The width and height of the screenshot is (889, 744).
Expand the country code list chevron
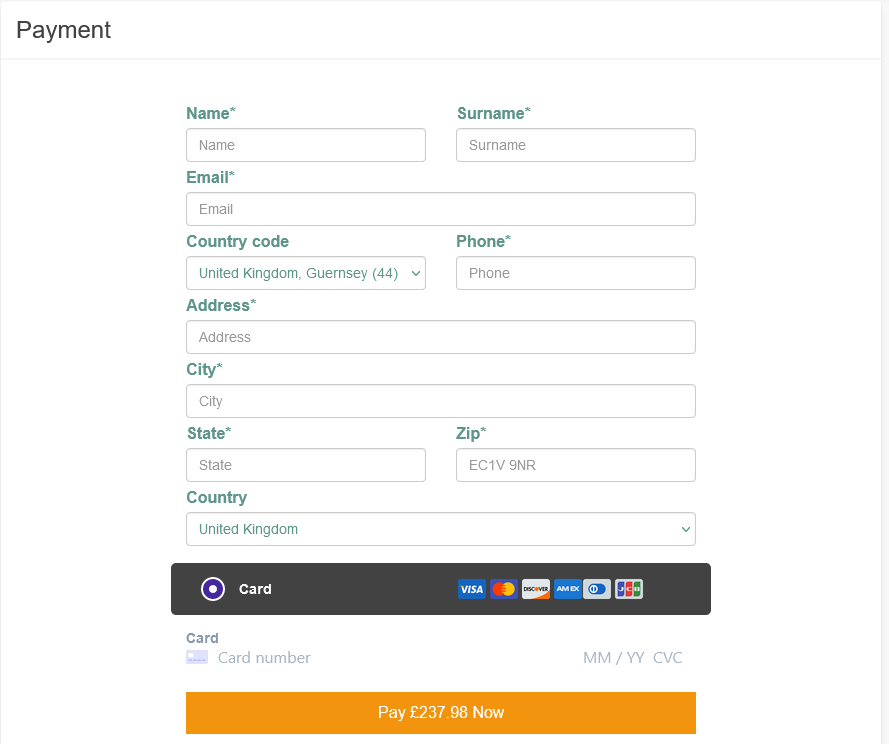[415, 272]
